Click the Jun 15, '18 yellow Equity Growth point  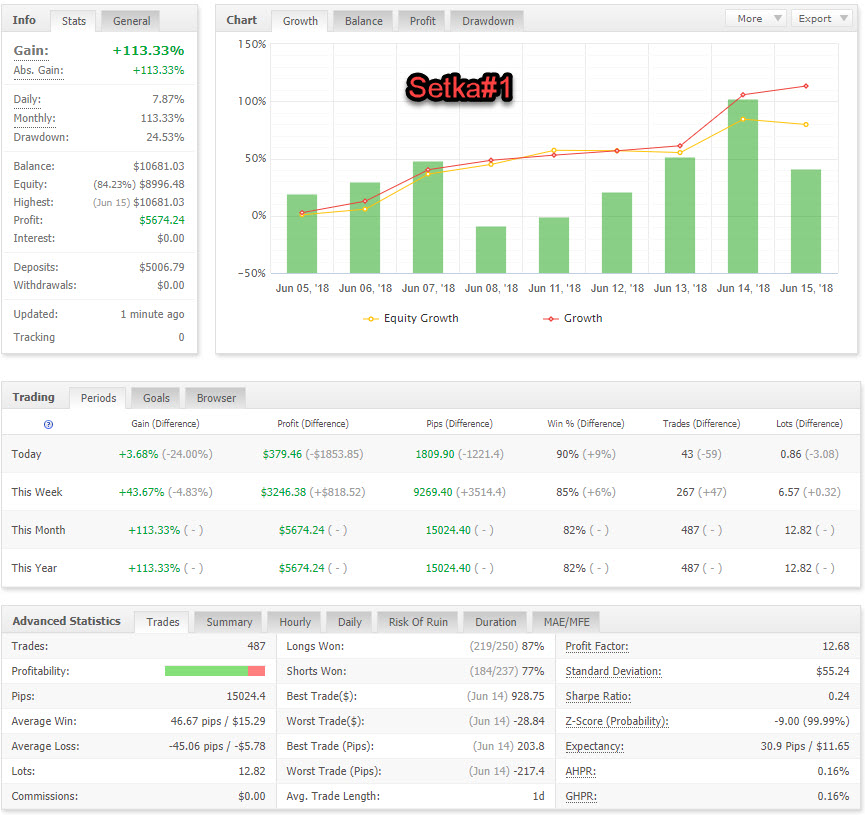coord(806,125)
